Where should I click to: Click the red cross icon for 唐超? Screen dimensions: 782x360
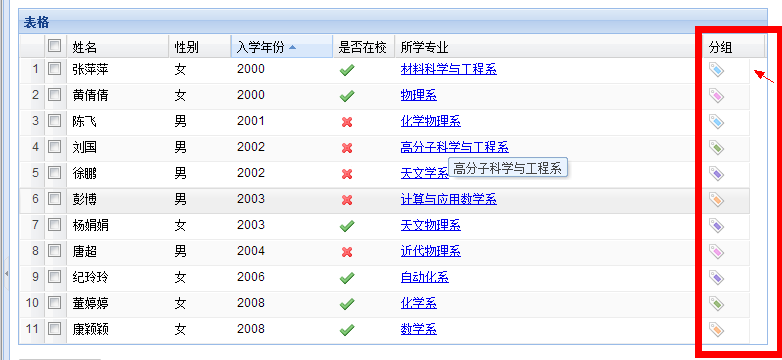347,252
